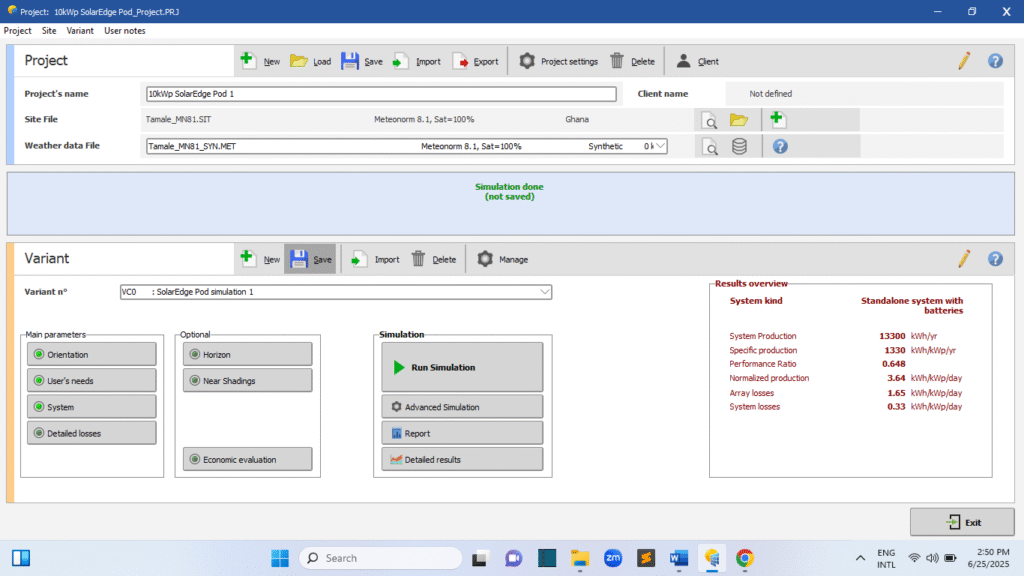Image resolution: width=1024 pixels, height=576 pixels.
Task: Click the Run Simulation button
Action: click(462, 367)
